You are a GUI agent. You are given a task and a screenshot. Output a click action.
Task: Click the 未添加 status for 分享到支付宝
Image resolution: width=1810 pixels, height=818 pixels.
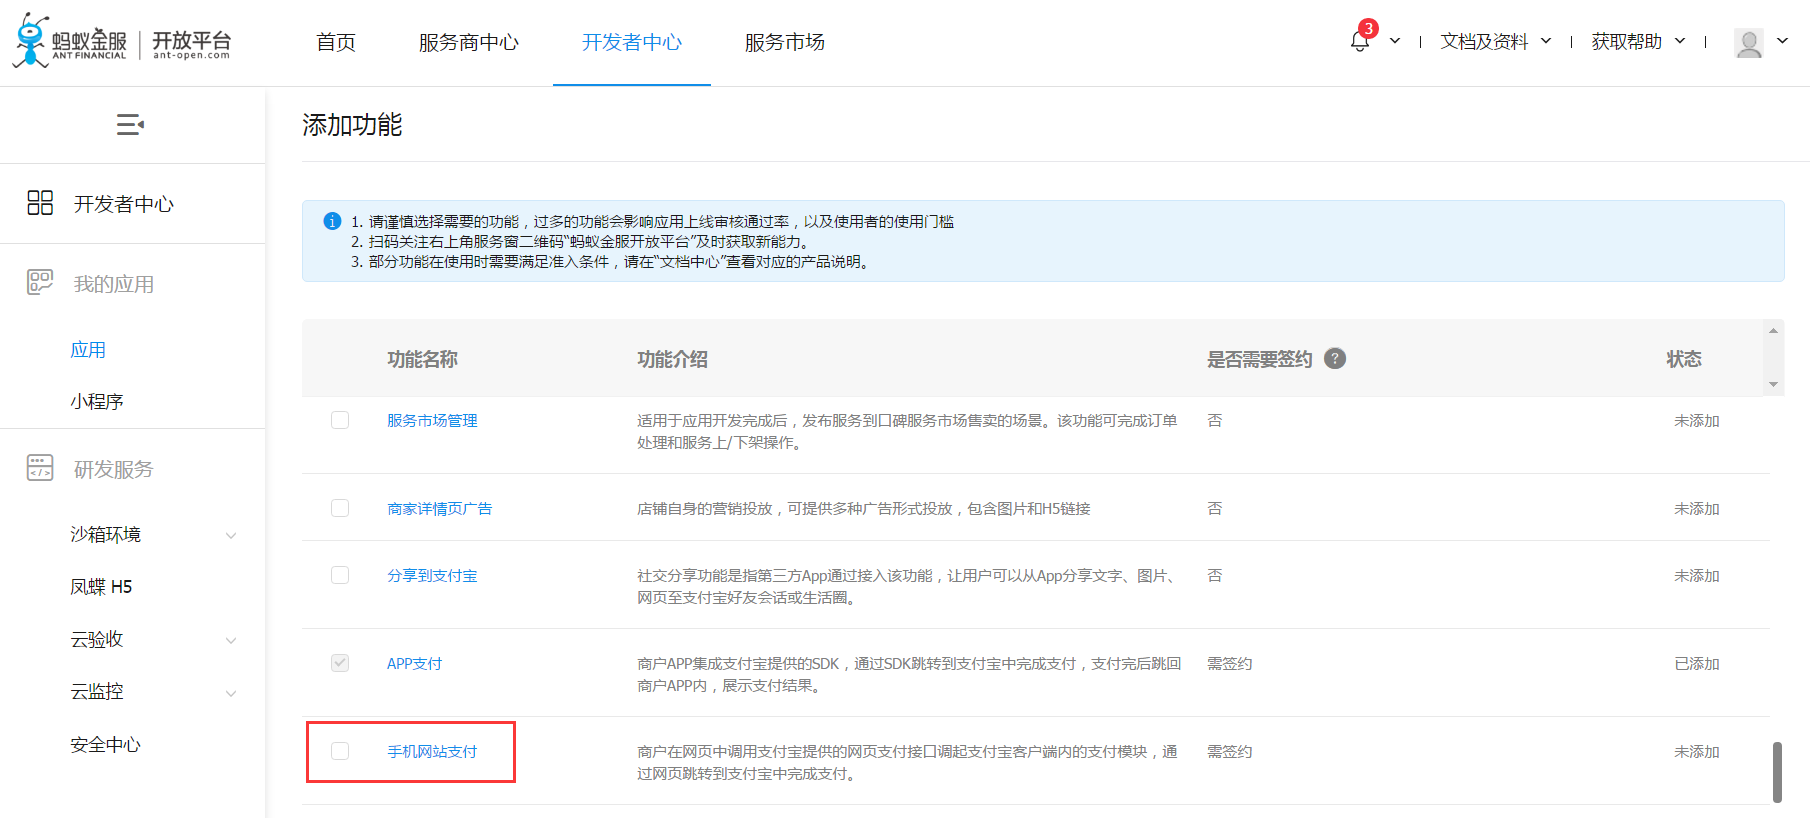pyautogui.click(x=1697, y=575)
